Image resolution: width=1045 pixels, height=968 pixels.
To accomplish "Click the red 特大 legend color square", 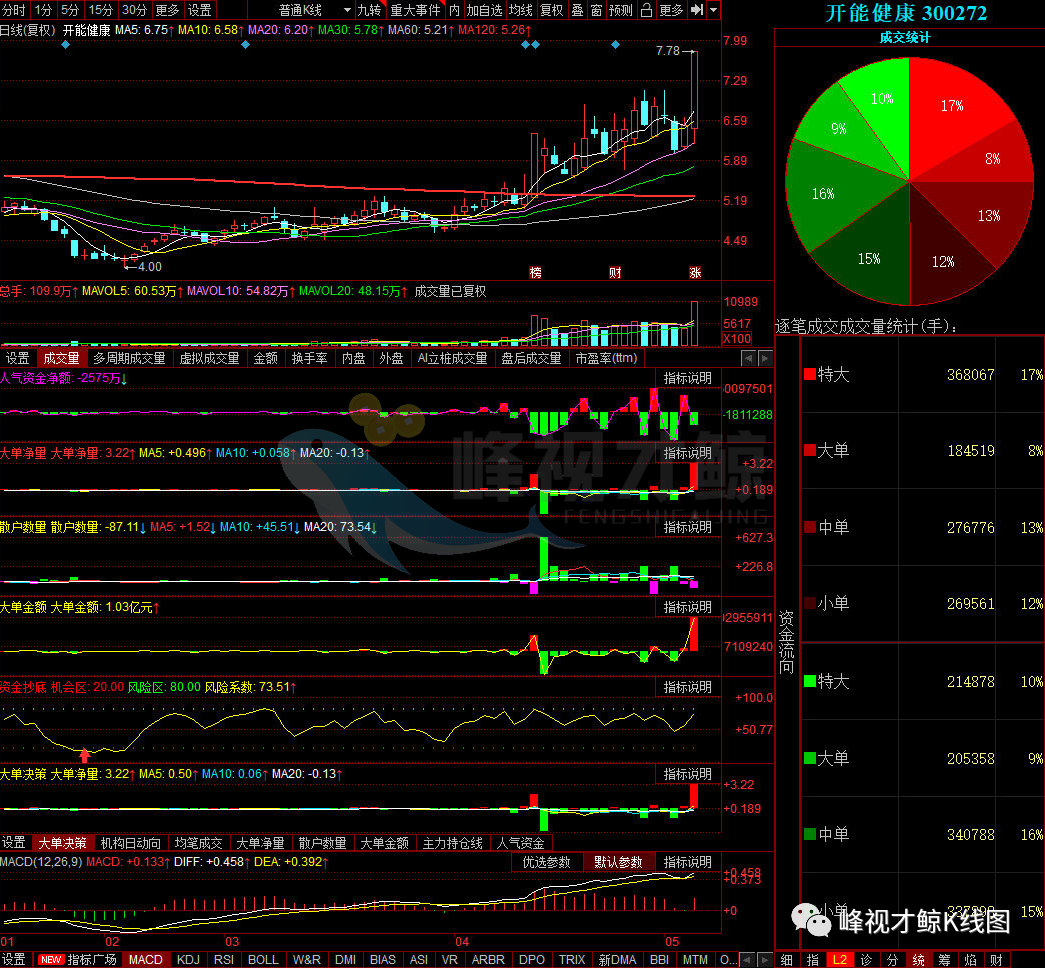I will pyautogui.click(x=810, y=374).
